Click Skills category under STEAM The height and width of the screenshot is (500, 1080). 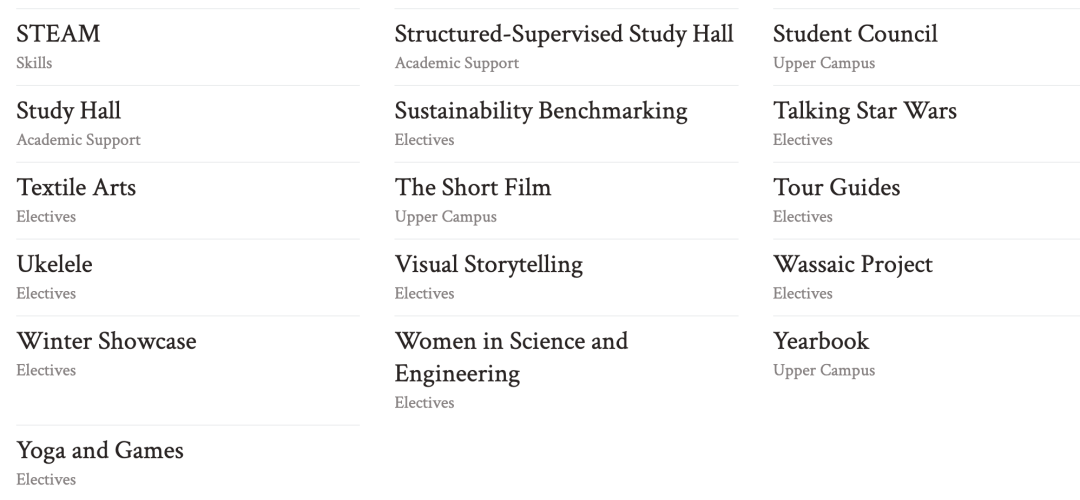coord(34,63)
